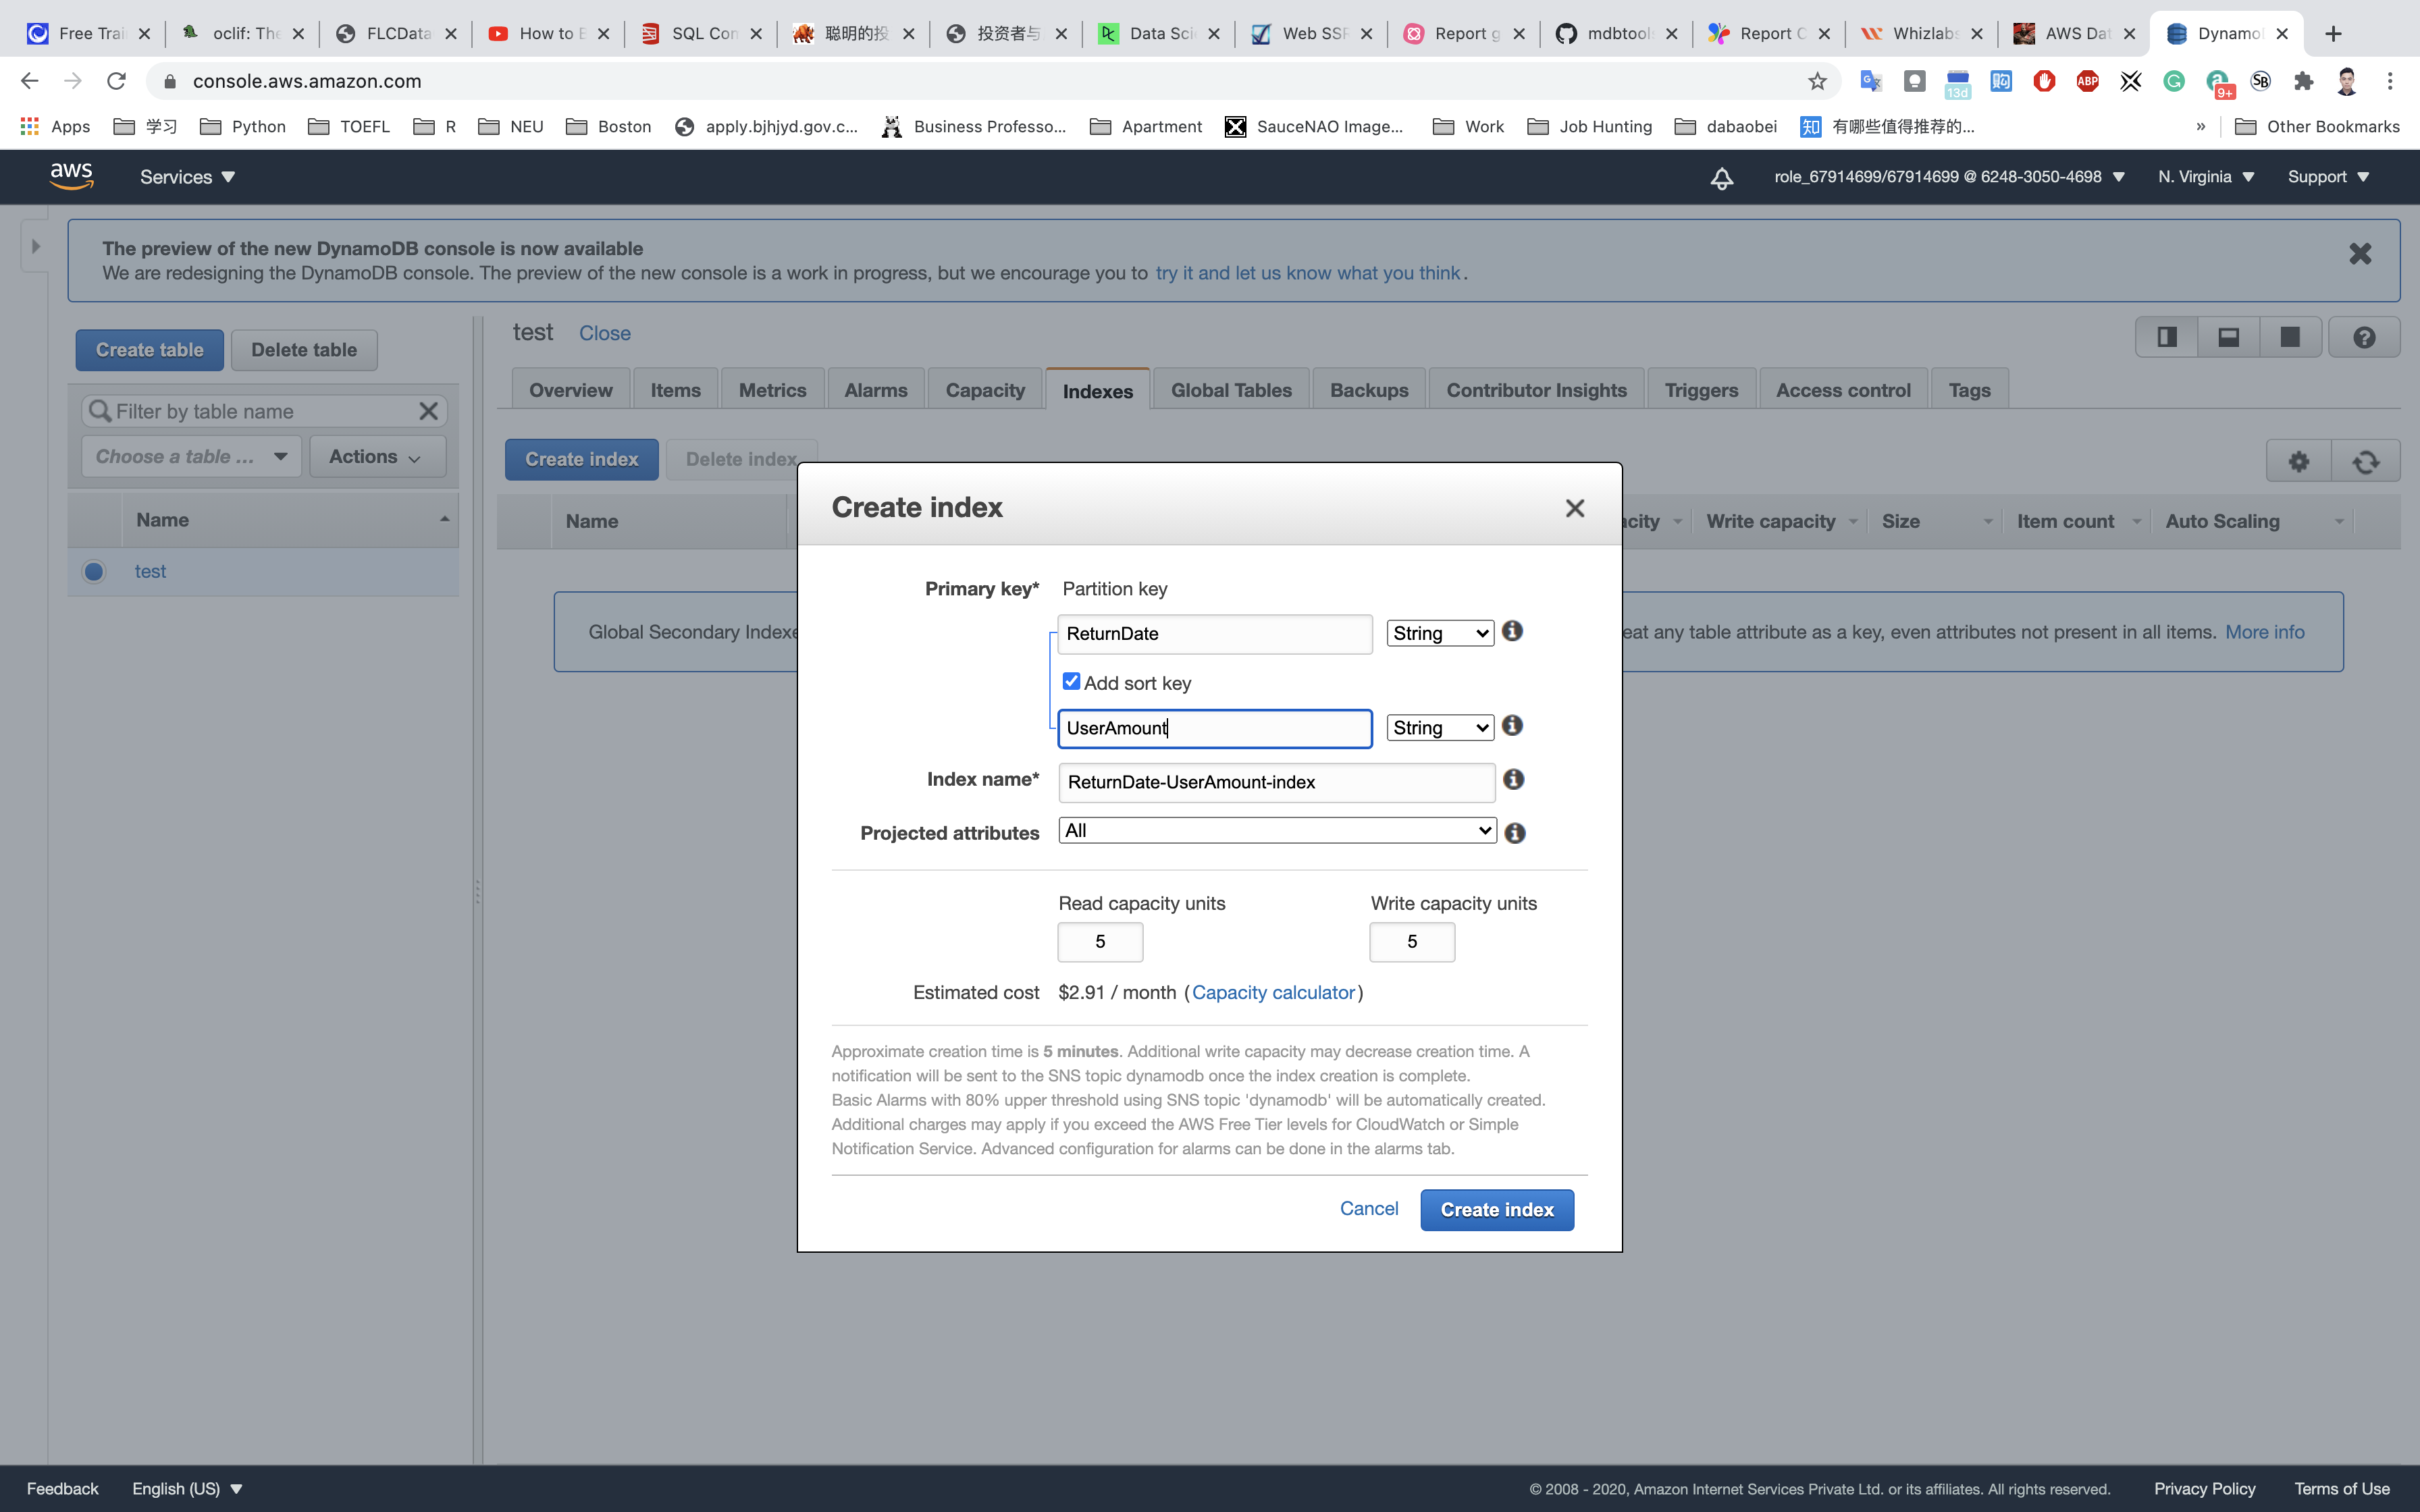The image size is (2420, 1512).
Task: Expand Projected attributes All dropdown
Action: (1277, 830)
